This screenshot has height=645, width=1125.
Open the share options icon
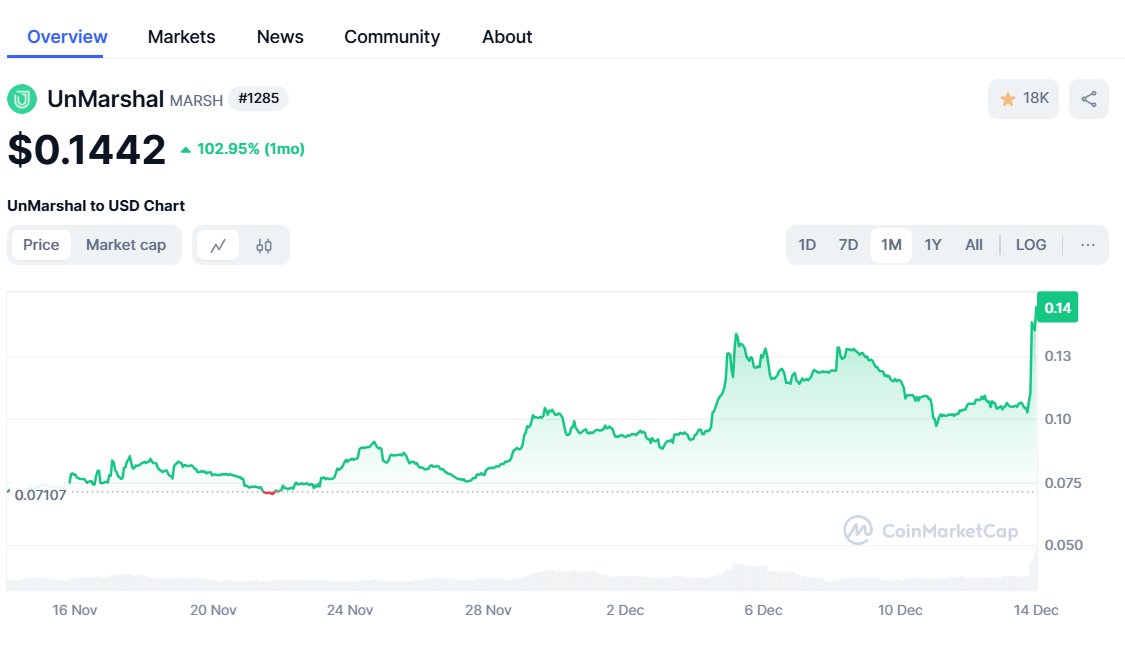click(x=1088, y=98)
